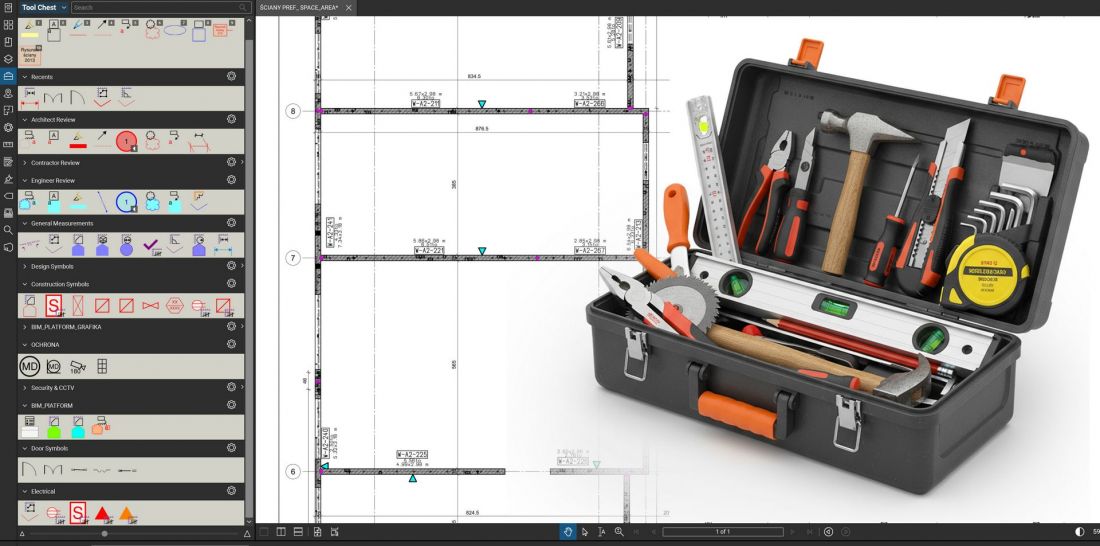Select the red S symbol in Electrical

[x=78, y=513]
